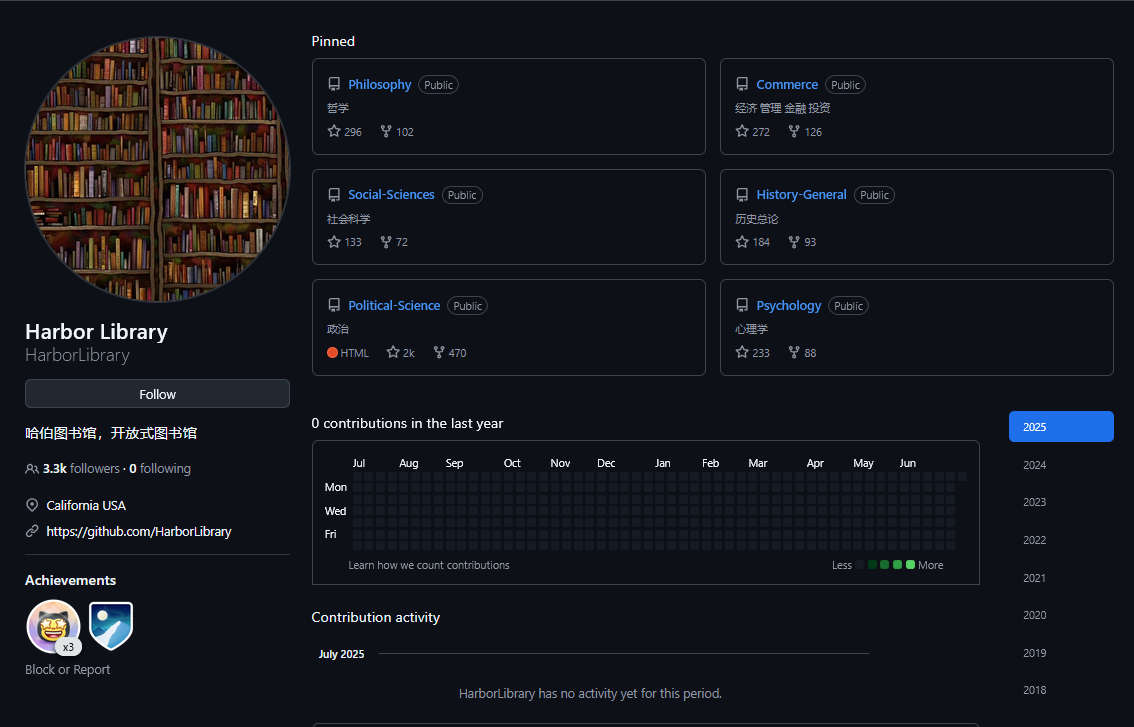Image resolution: width=1134 pixels, height=727 pixels.
Task: Switch to 2024 contributions
Action: pyautogui.click(x=1034, y=464)
